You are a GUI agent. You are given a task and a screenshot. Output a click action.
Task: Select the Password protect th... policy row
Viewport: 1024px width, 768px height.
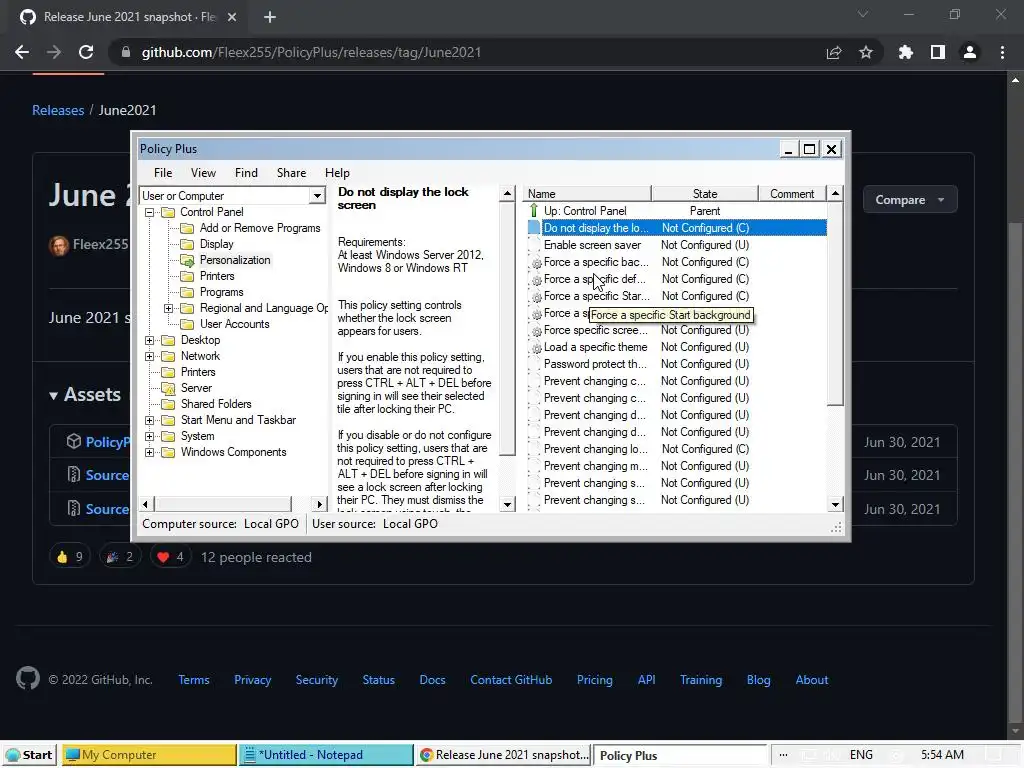(x=677, y=364)
